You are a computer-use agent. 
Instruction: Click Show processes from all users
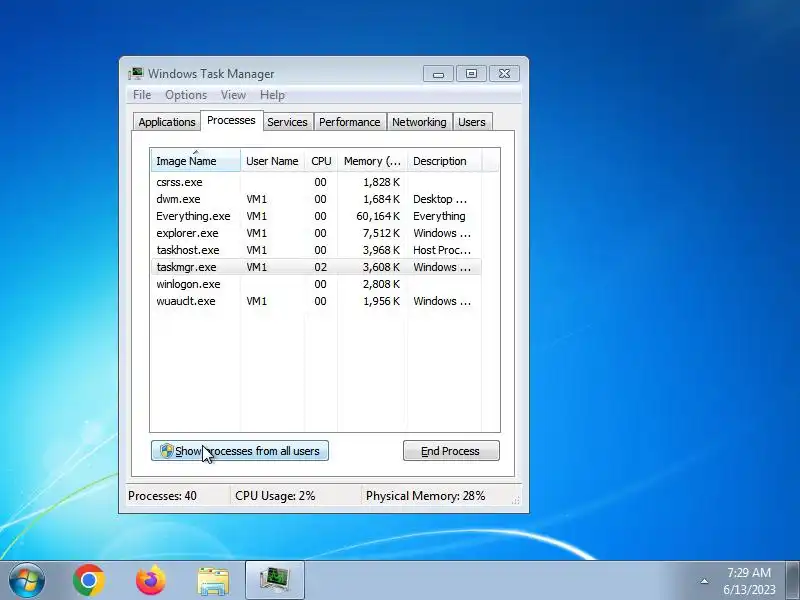240,451
